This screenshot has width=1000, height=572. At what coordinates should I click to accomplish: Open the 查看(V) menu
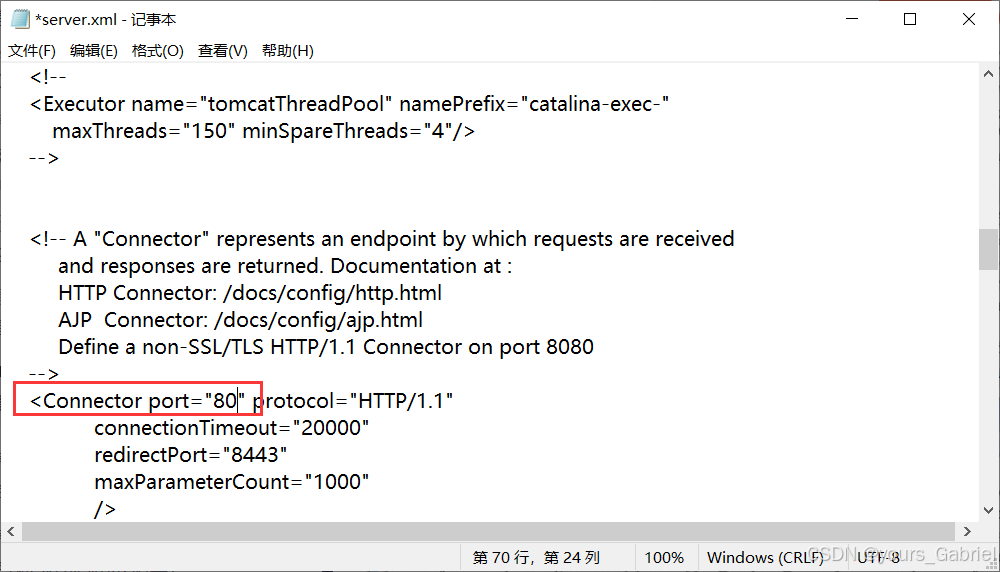222,51
